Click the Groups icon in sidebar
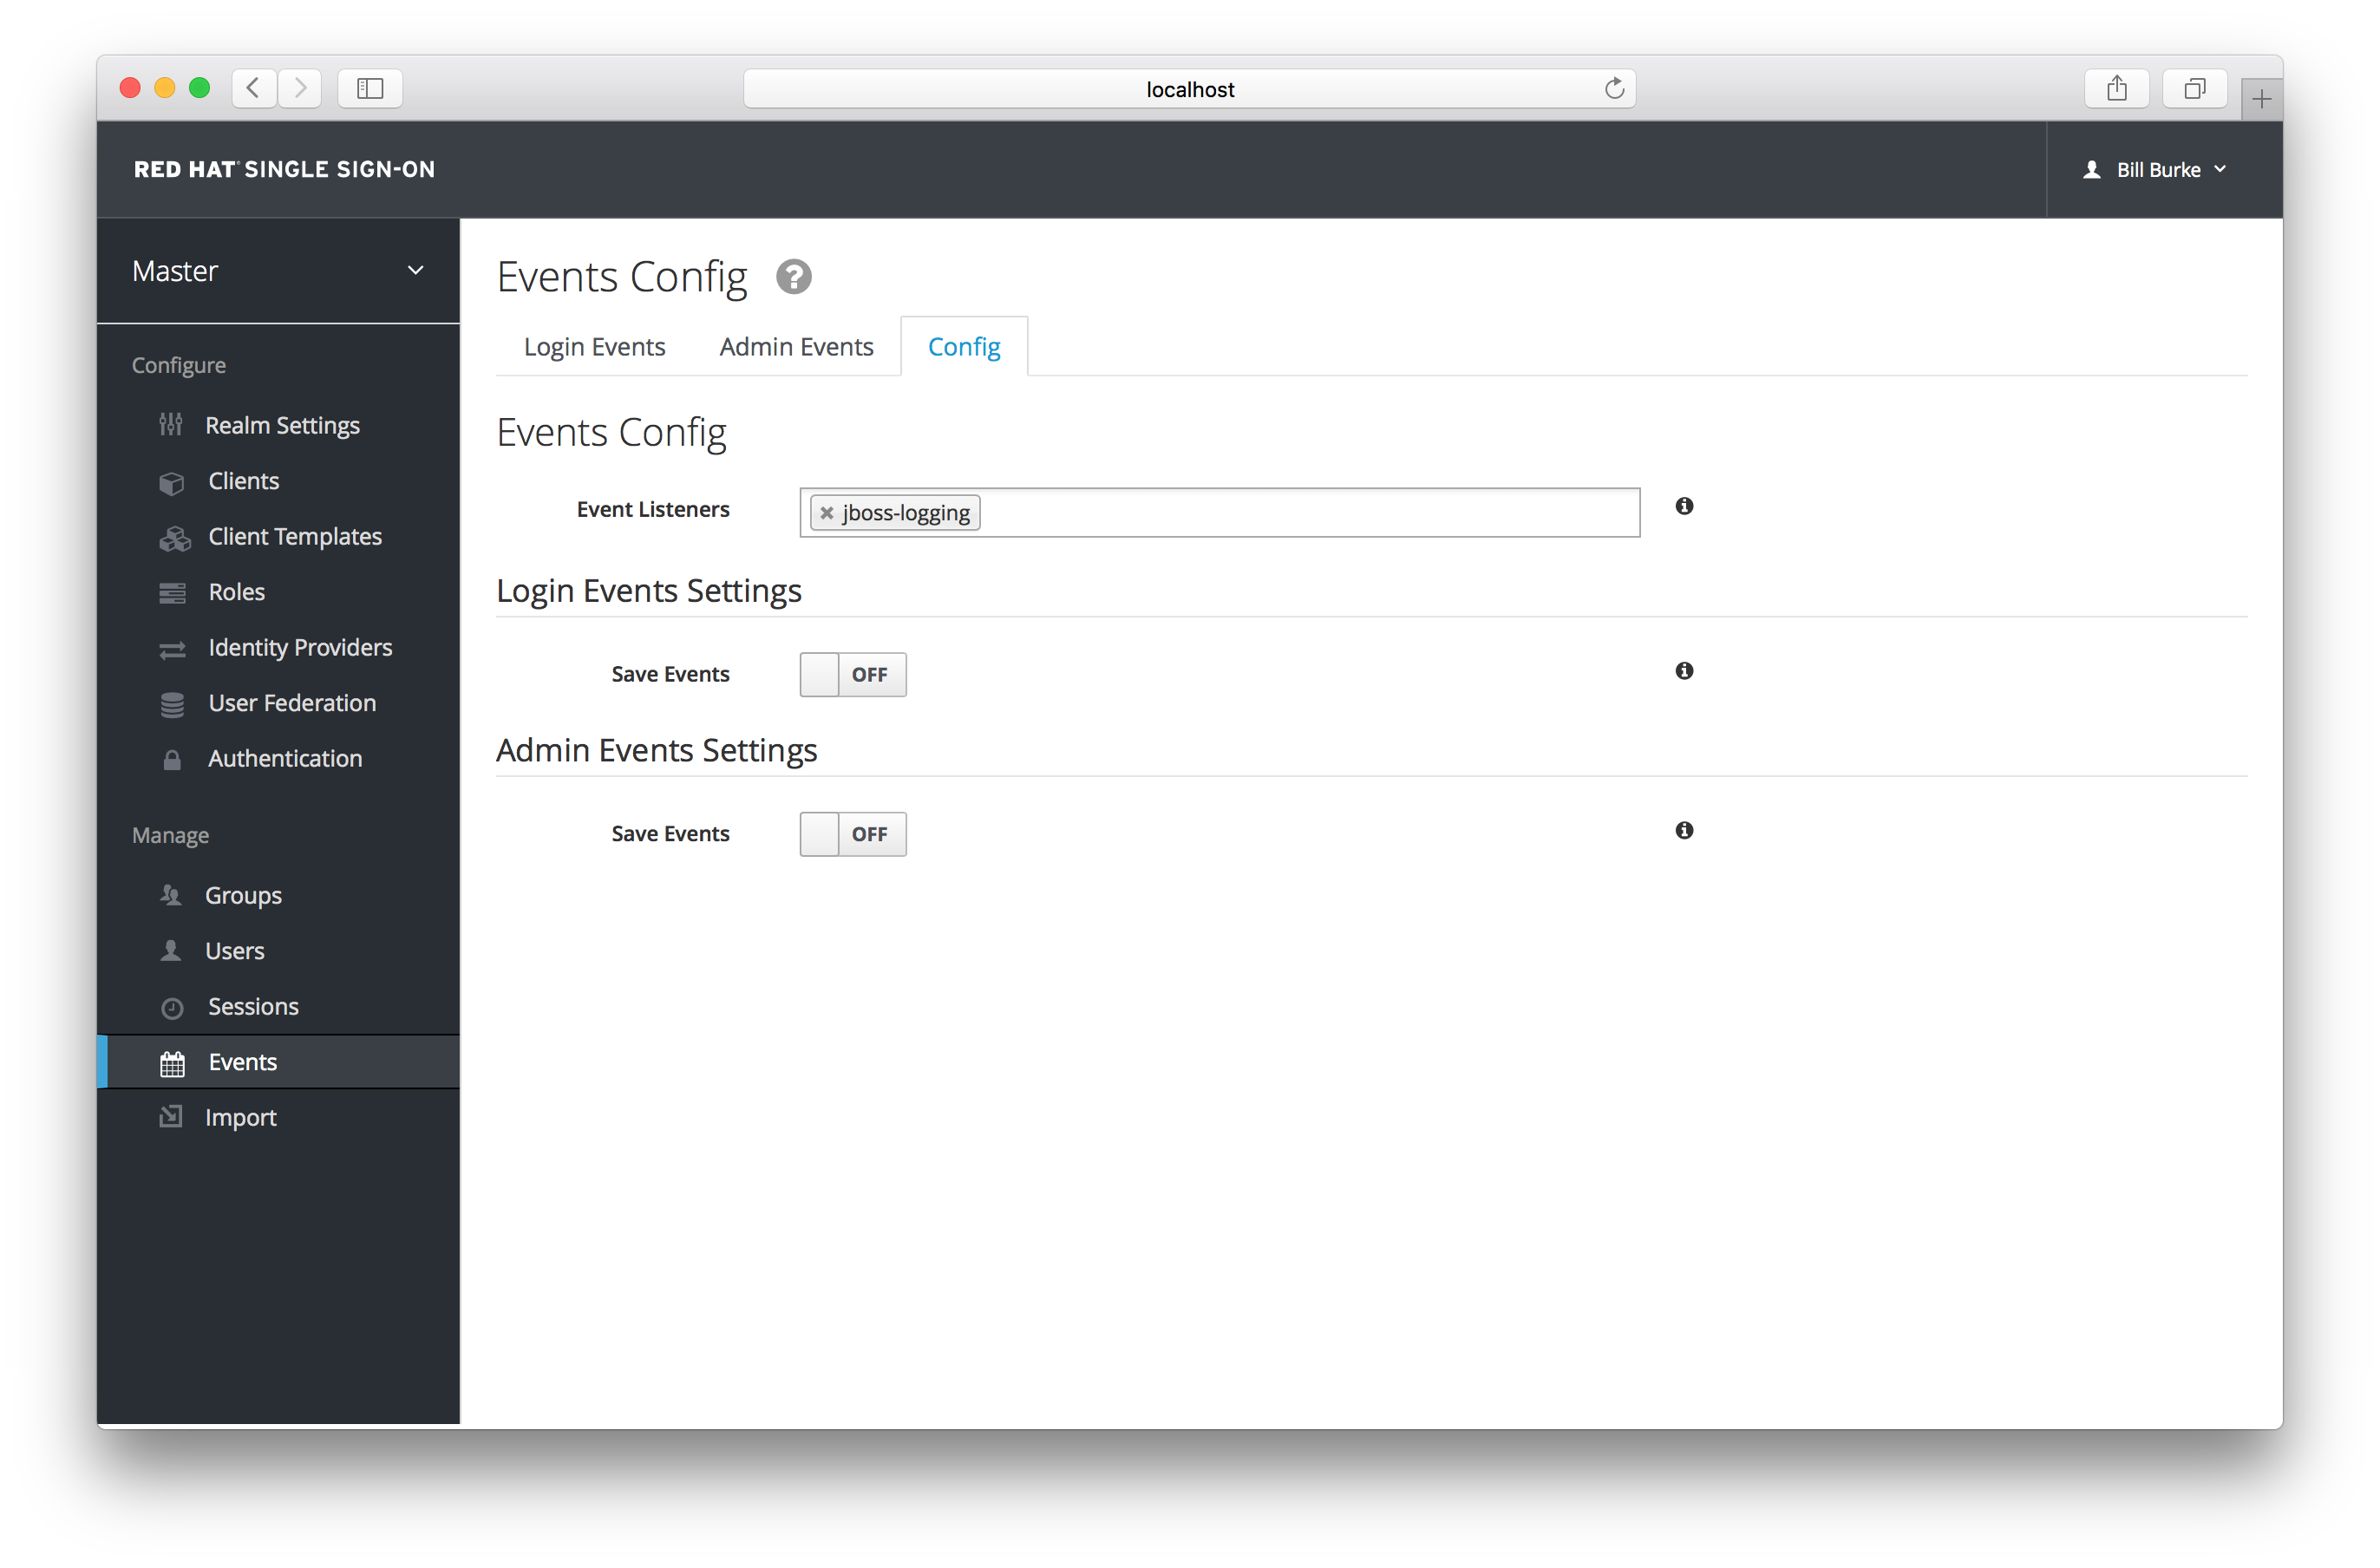 [x=172, y=894]
